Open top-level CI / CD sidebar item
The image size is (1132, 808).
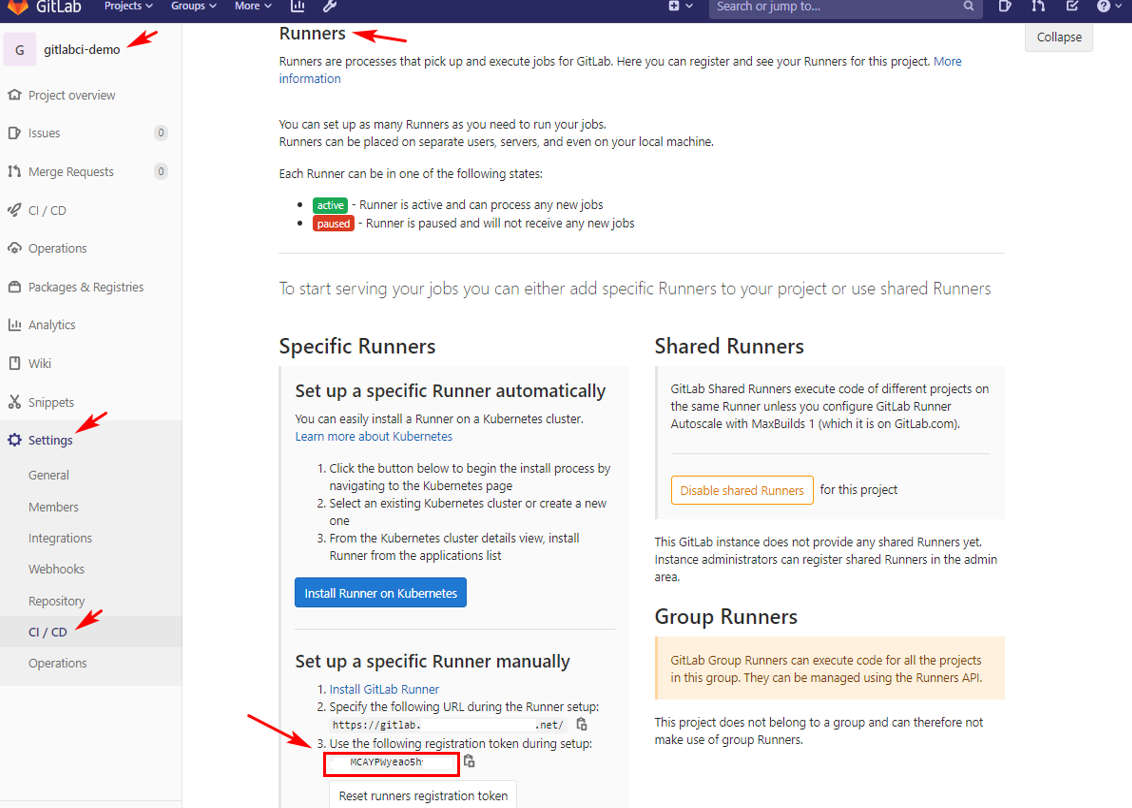(x=47, y=210)
